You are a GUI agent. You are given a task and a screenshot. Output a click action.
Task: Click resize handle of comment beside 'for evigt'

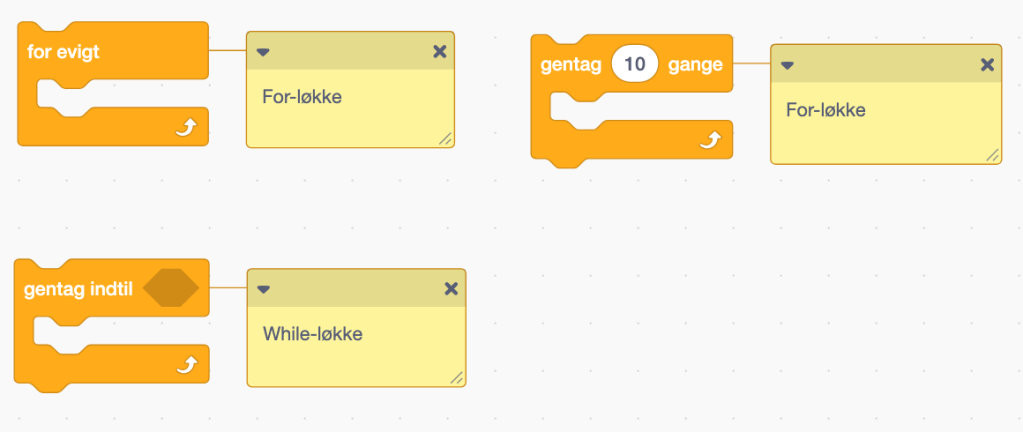coord(445,139)
